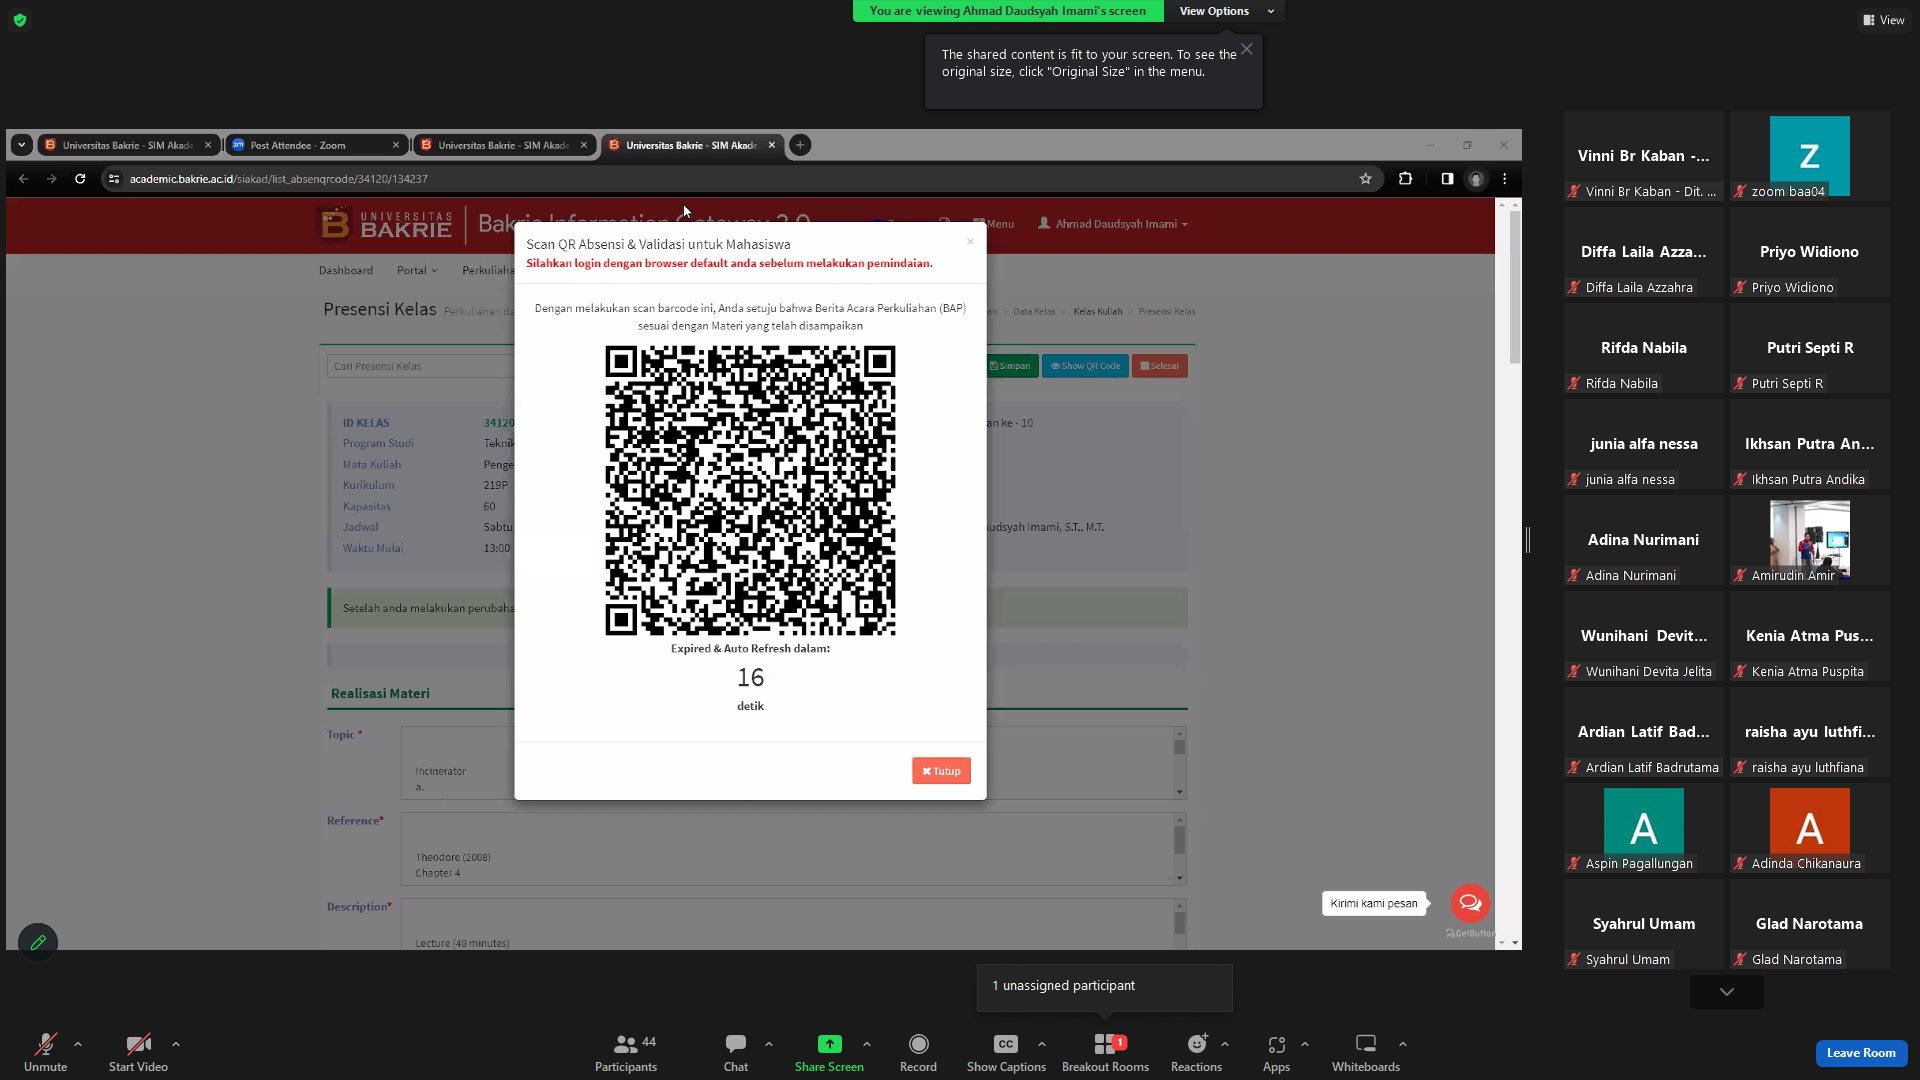Screen dimensions: 1920x1080
Task: Click the green Share Screen icon
Action: click(x=829, y=1044)
